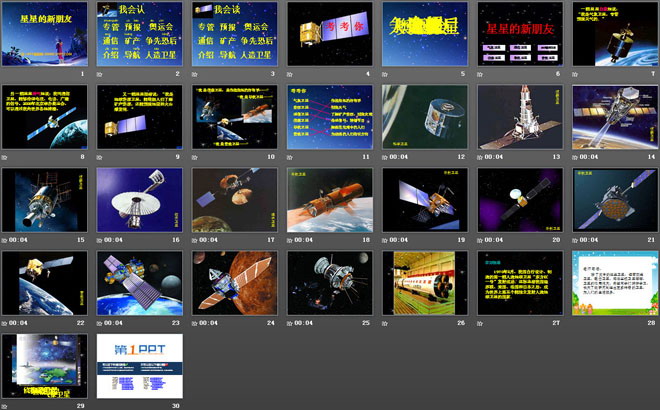Select slide 23 thumbnail
Screen dimensions: 660x410
pos(140,283)
